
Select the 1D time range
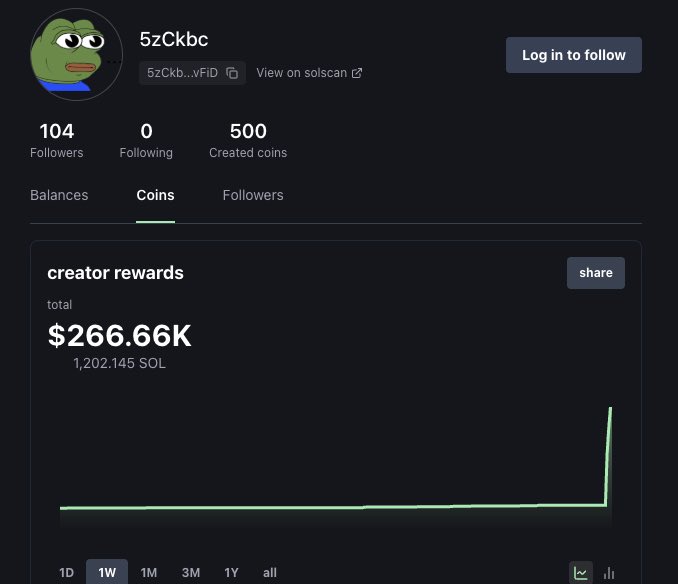tap(66, 573)
